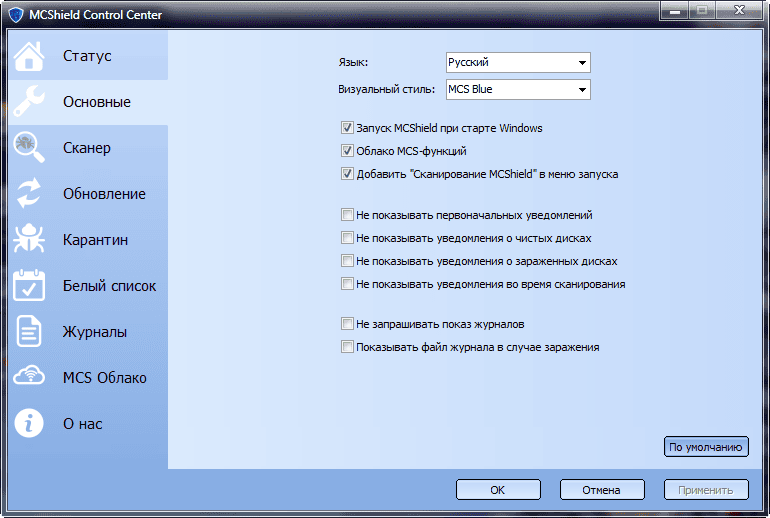Click the info icon for О нас
This screenshot has width=770, height=518.
click(28, 423)
